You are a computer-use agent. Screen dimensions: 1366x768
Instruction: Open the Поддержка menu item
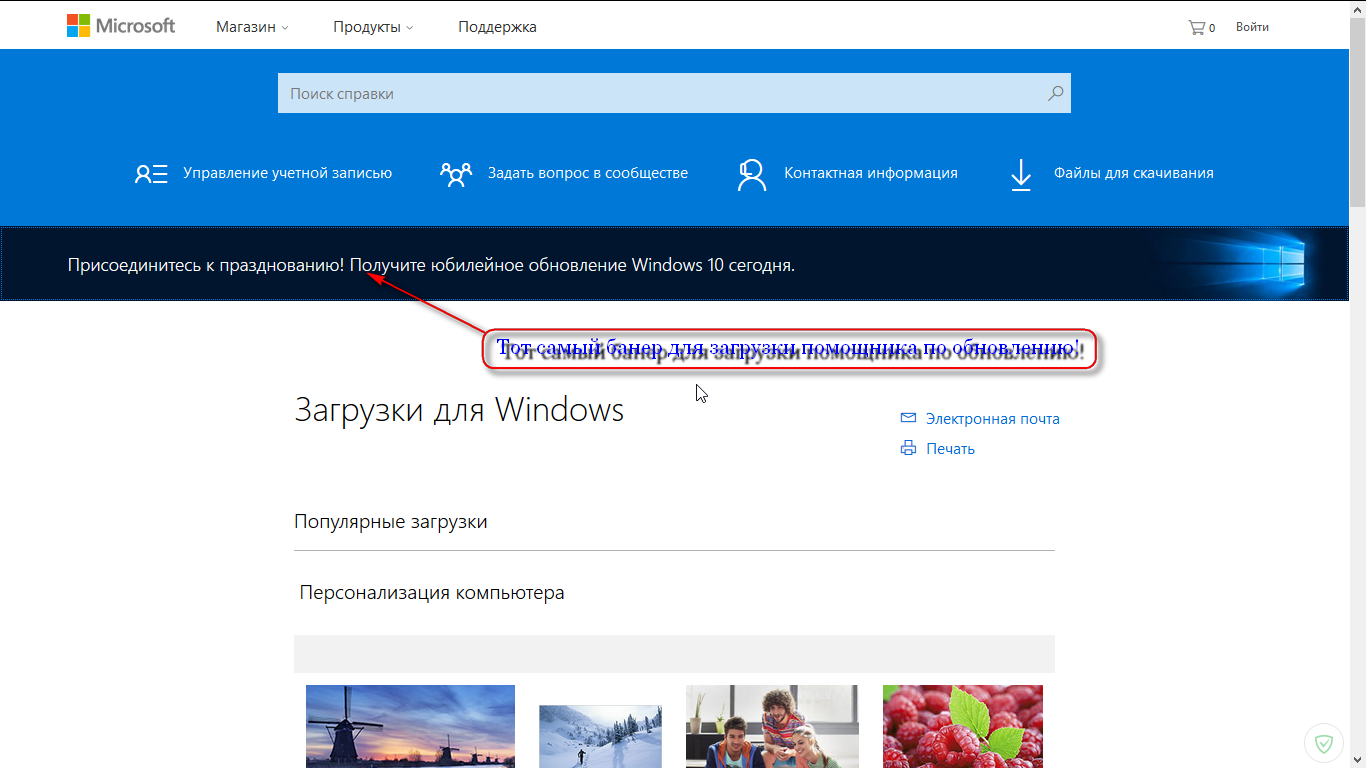point(497,27)
